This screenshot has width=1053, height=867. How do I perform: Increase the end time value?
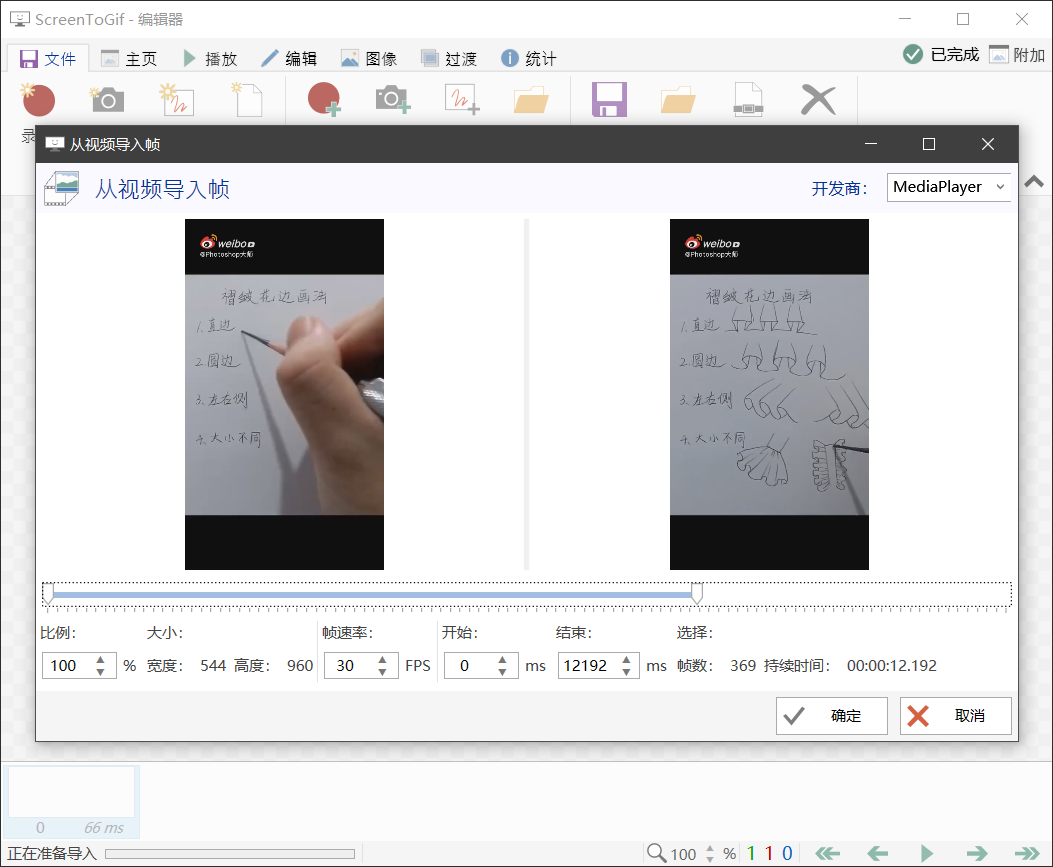[x=627, y=659]
